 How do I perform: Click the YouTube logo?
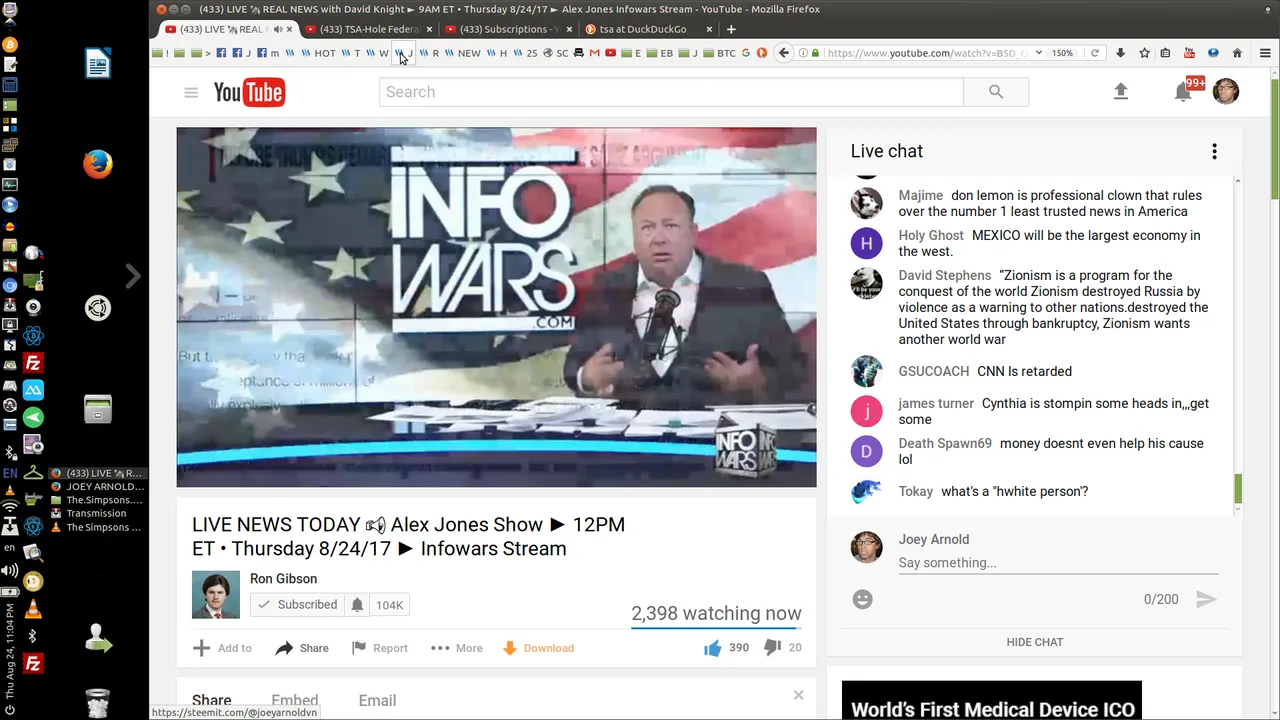(x=249, y=92)
